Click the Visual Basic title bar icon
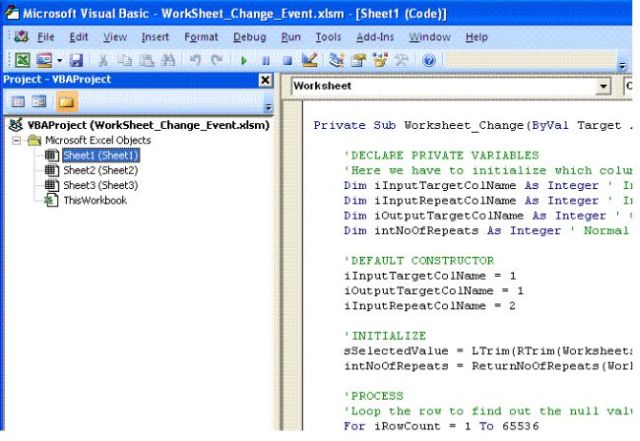The height and width of the screenshot is (441, 640). point(12,13)
